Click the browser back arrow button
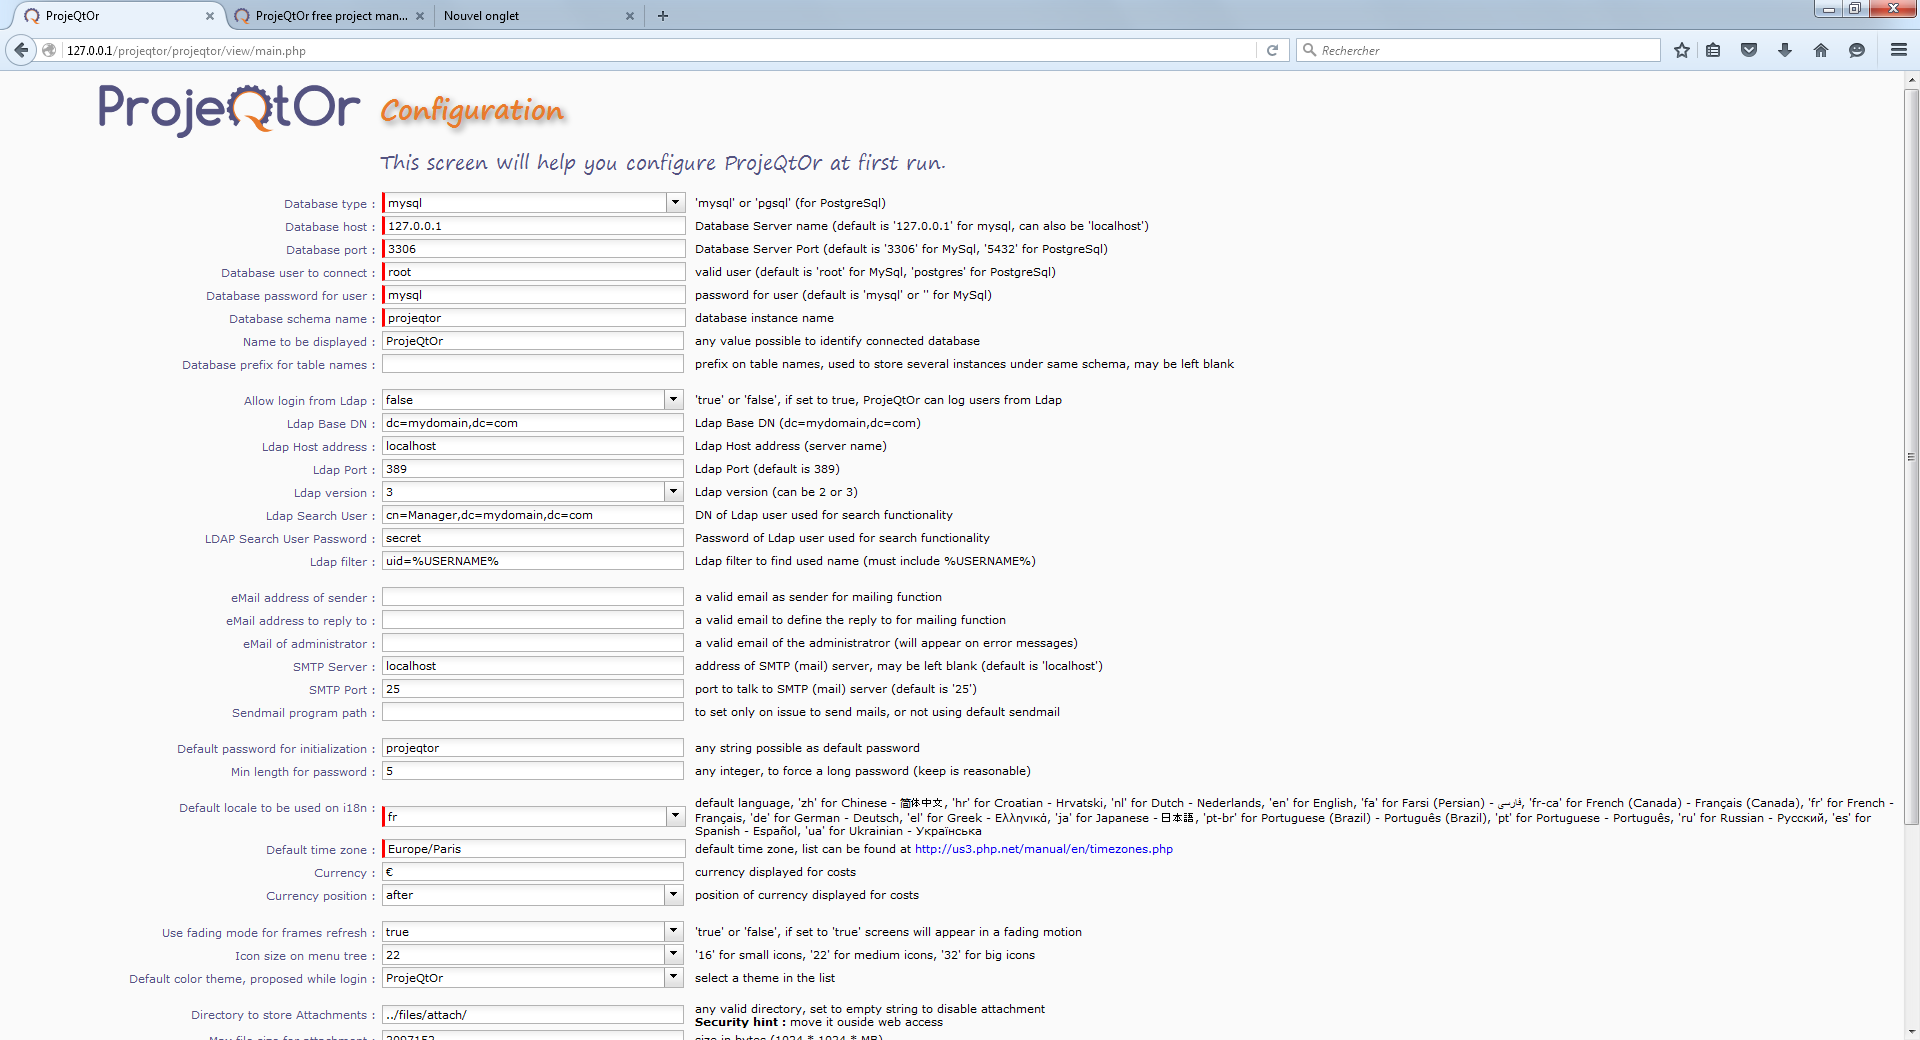Screen dimensions: 1920x1040 [x=21, y=50]
